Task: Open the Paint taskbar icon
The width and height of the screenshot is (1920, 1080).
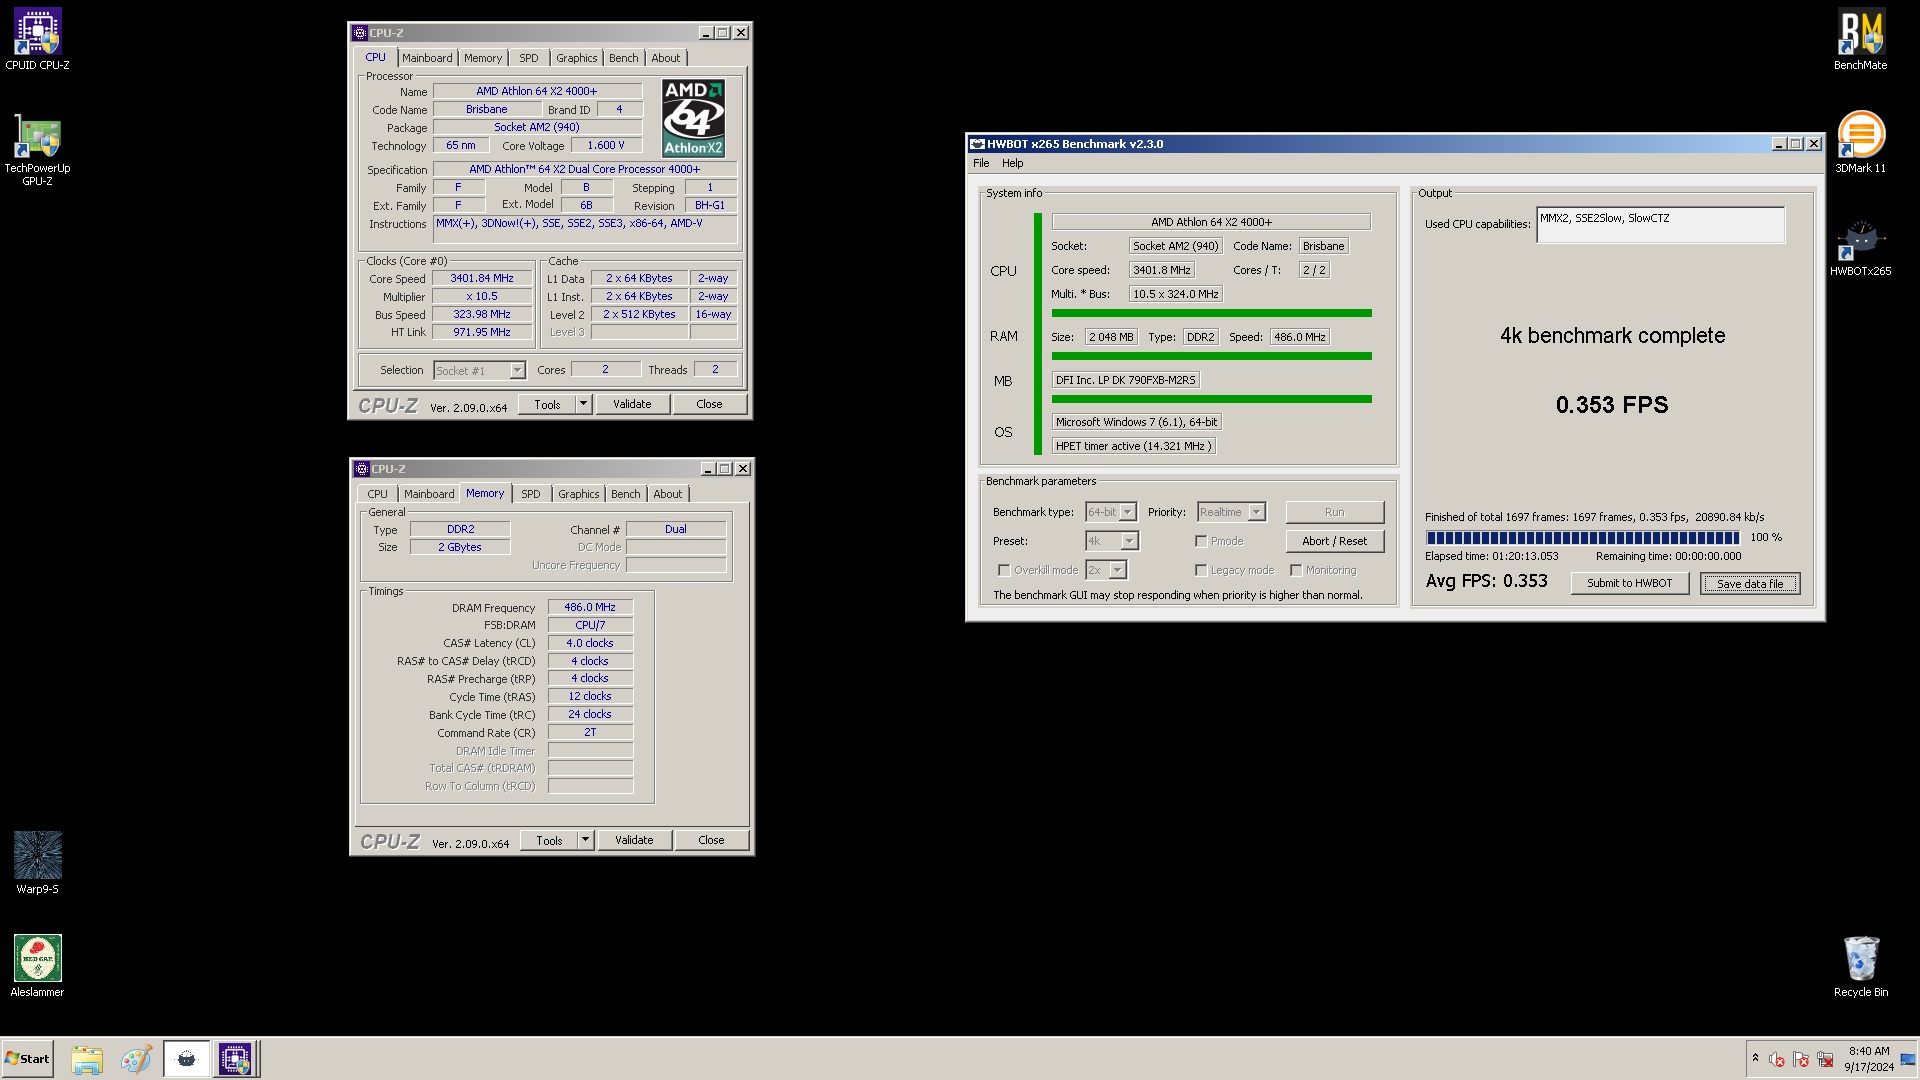Action: pos(135,1059)
